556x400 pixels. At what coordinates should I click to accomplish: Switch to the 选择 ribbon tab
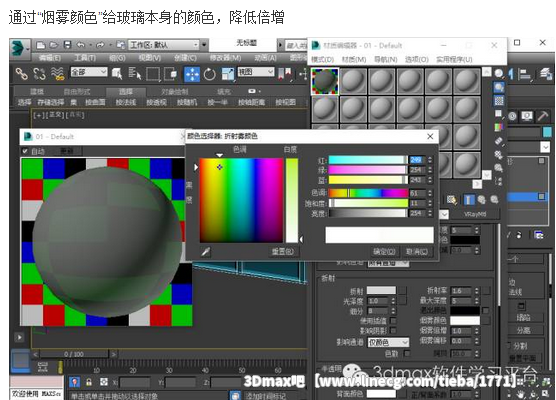click(x=126, y=92)
